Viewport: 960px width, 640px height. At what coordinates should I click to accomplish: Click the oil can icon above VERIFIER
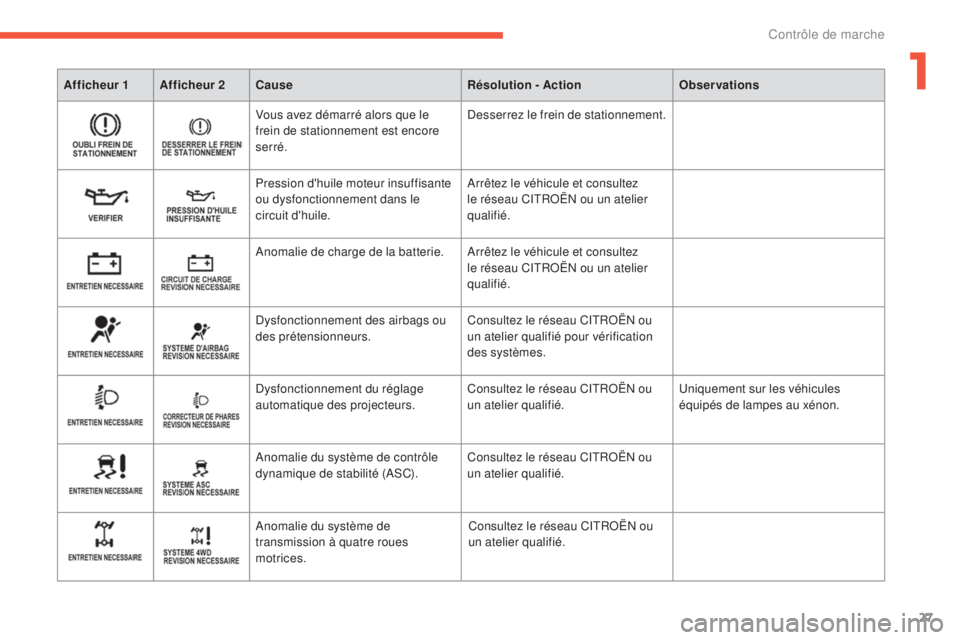tap(106, 197)
